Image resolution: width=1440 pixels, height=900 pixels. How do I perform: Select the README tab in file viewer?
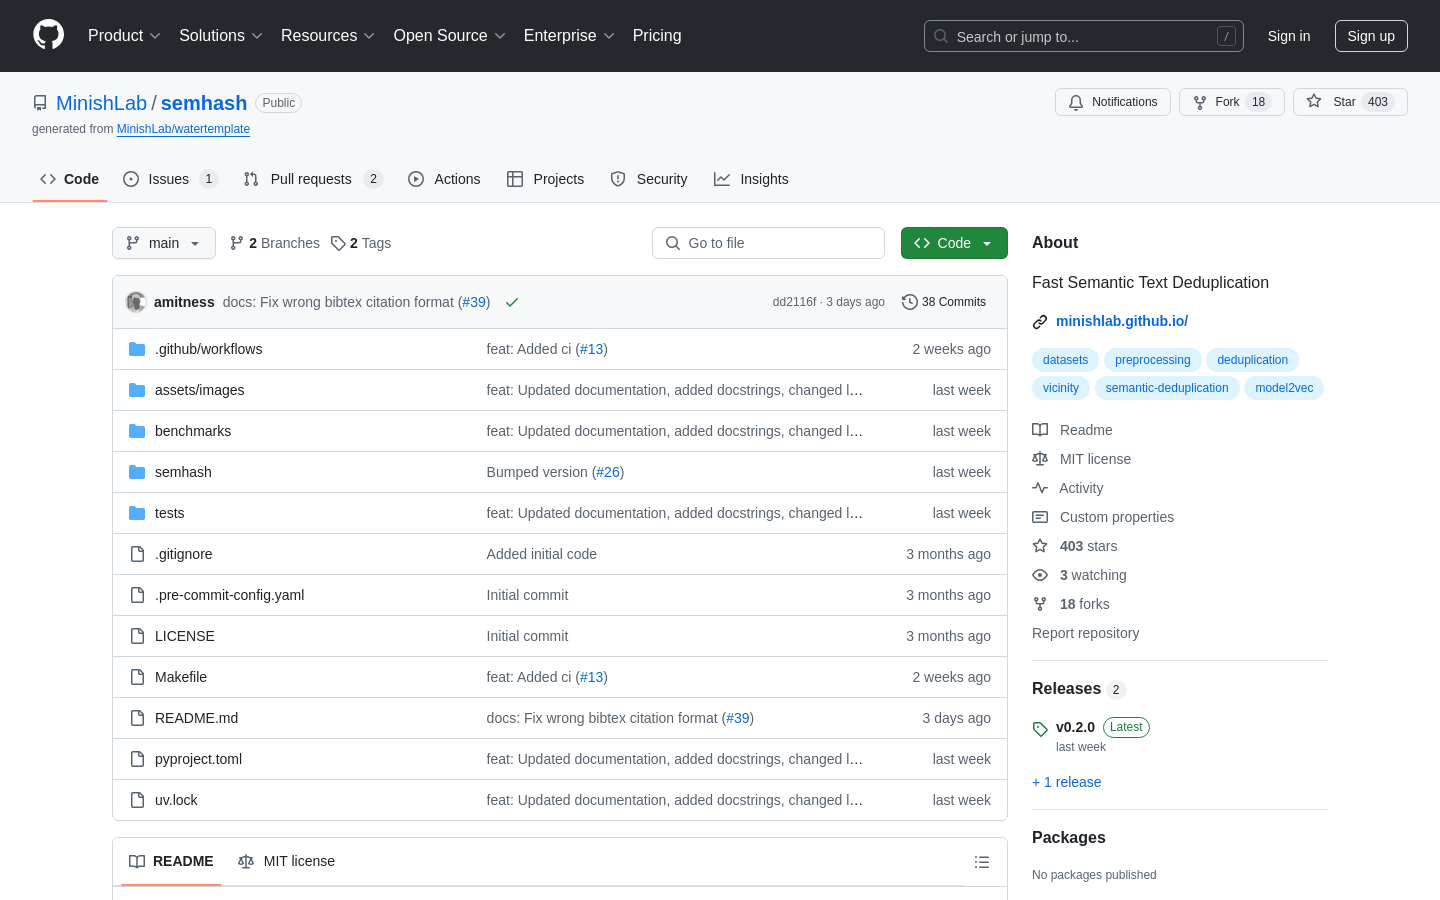(x=171, y=861)
